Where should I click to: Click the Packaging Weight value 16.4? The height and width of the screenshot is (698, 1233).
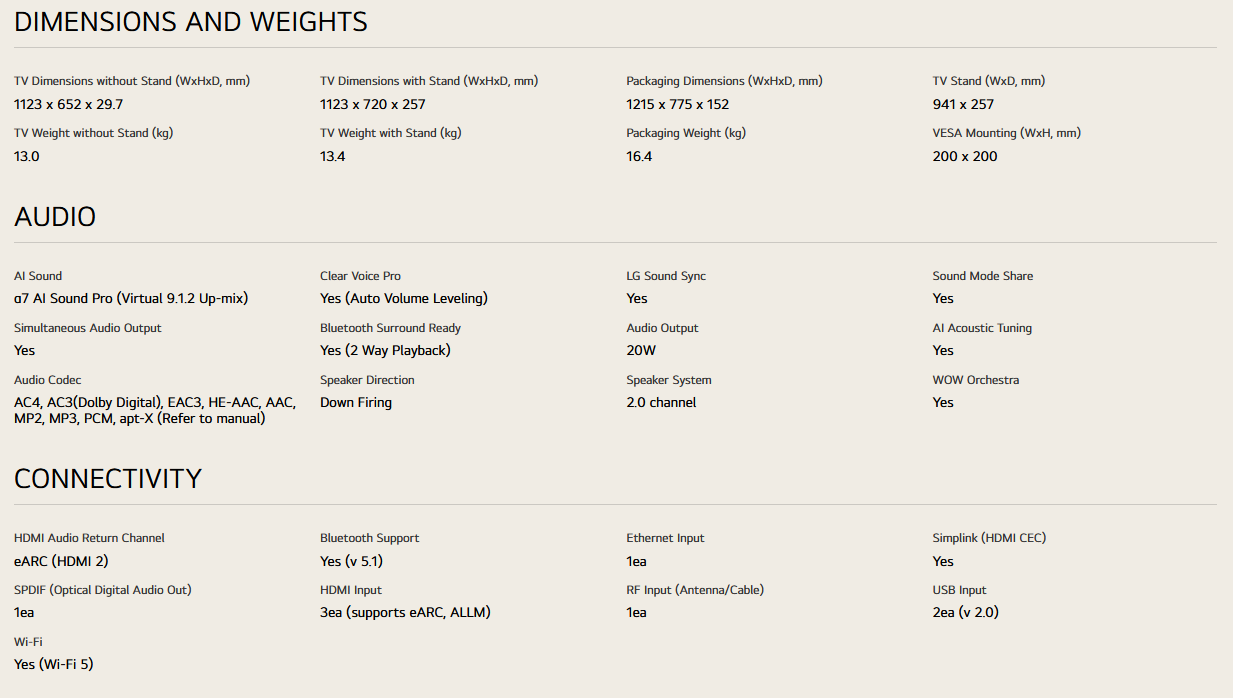(639, 156)
